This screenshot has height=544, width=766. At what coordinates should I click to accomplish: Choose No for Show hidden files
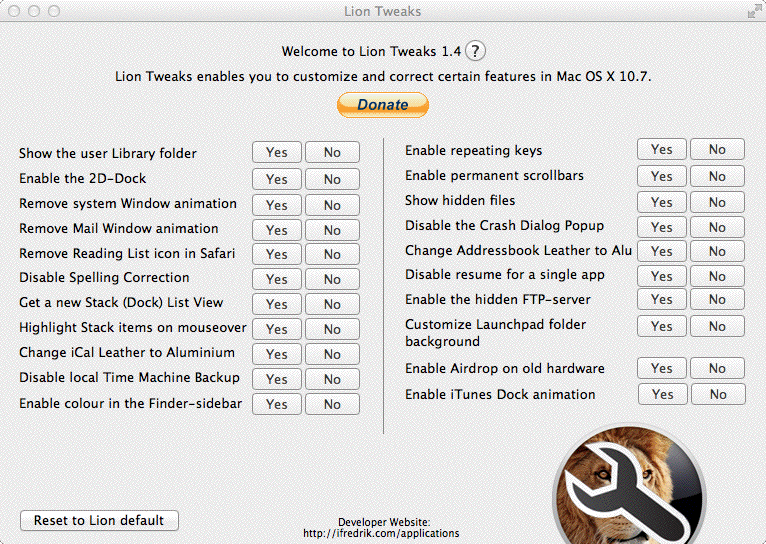(717, 202)
